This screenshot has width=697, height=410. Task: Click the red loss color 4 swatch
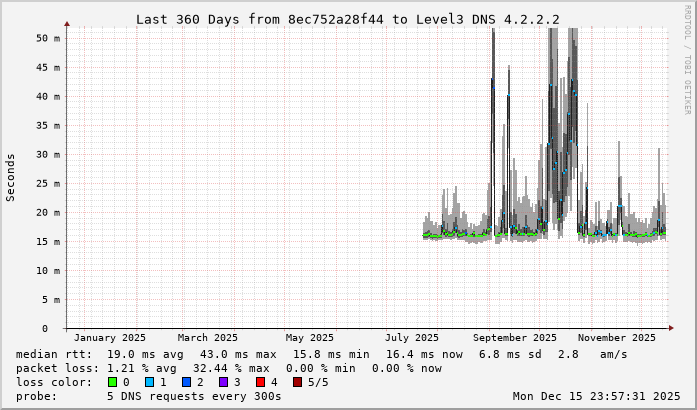258,382
